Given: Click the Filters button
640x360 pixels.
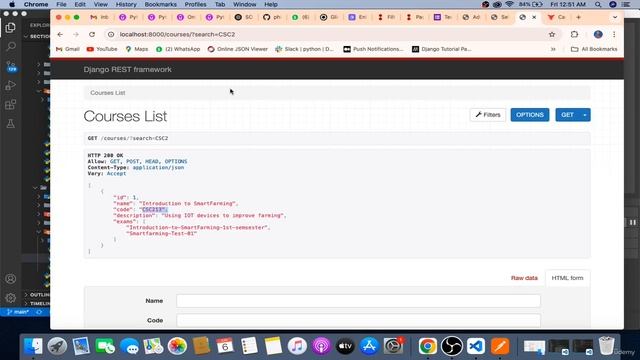Looking at the screenshot, I should pos(488,115).
